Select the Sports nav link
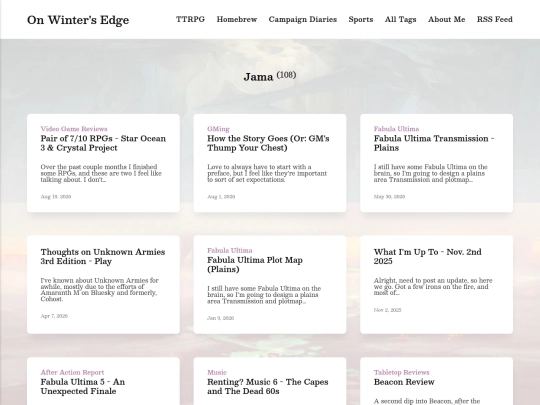Screen dimensions: 540x405 [x=361, y=19]
